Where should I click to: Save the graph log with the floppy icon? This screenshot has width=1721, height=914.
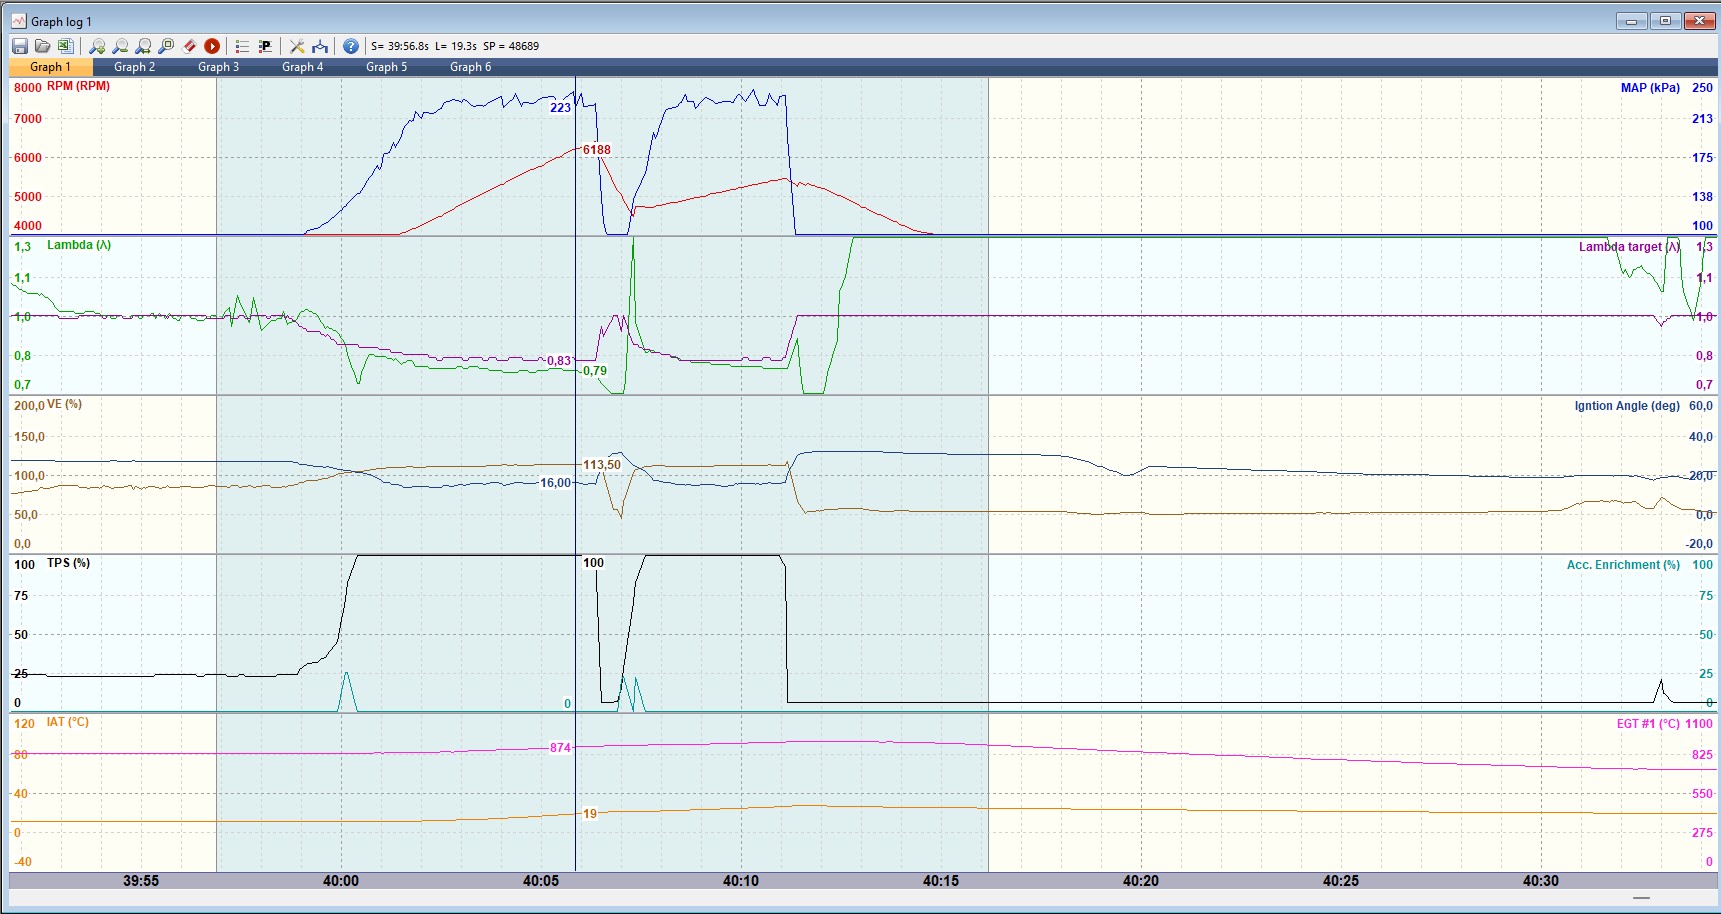pos(19,46)
